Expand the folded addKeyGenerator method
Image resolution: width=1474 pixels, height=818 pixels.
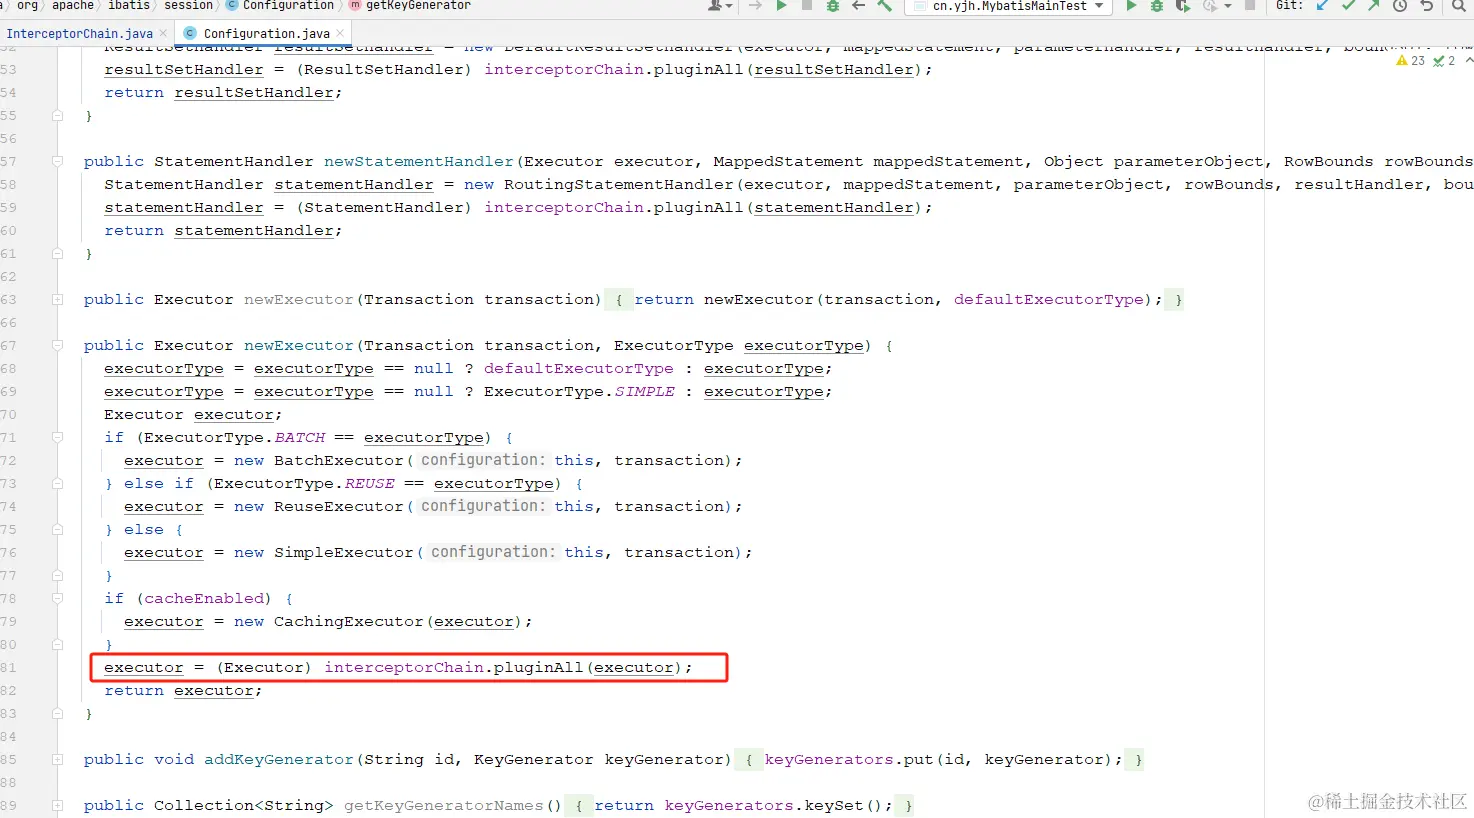57,759
